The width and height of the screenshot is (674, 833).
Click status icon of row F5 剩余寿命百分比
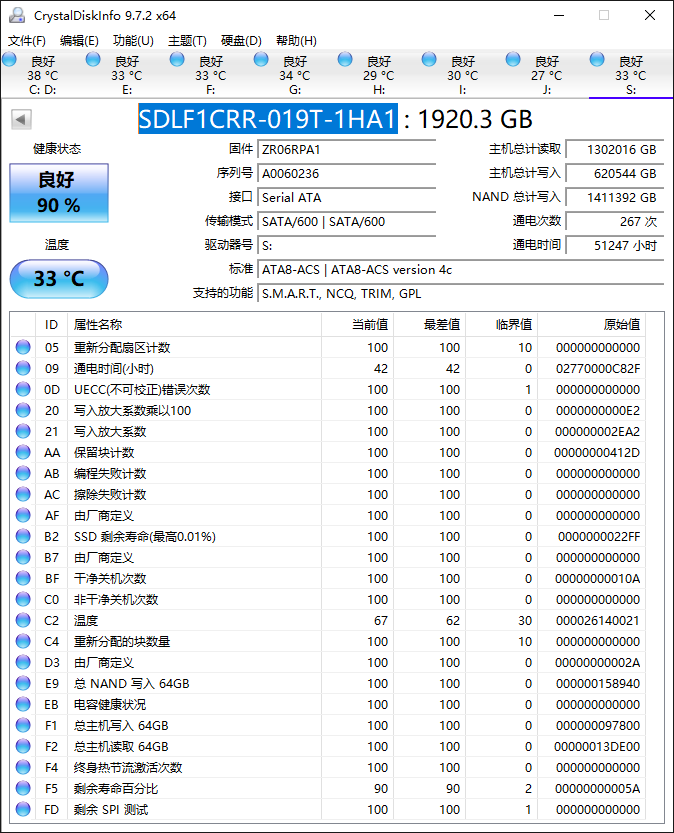click(x=23, y=788)
